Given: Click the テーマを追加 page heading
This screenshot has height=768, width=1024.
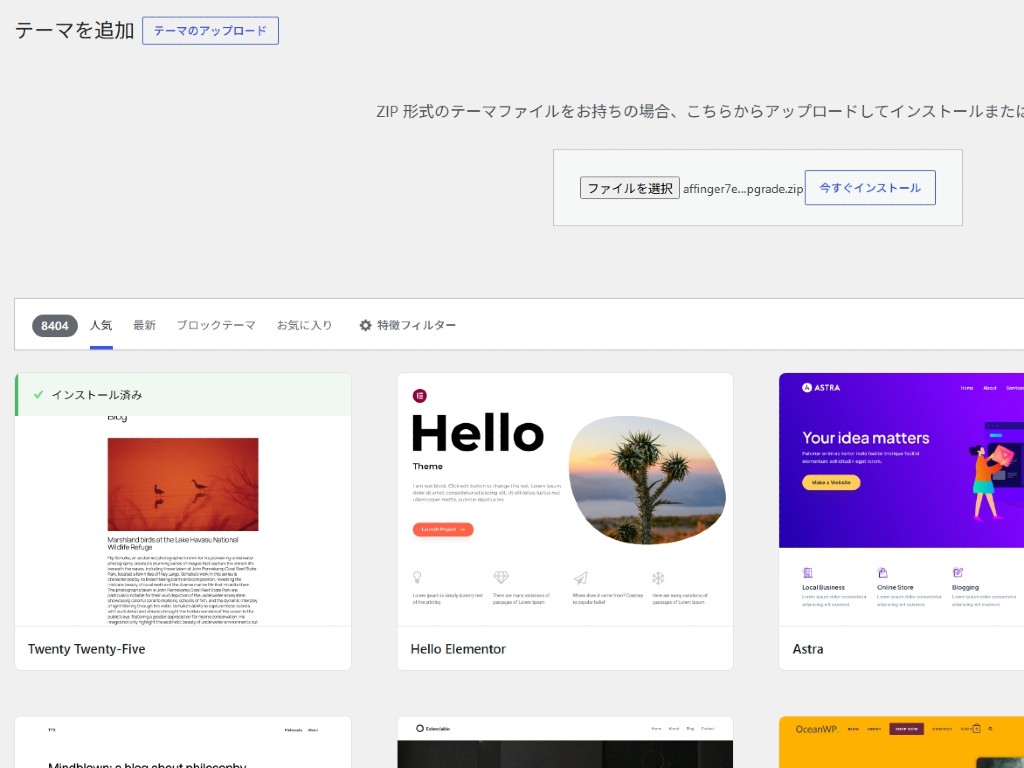Looking at the screenshot, I should pyautogui.click(x=74, y=31).
